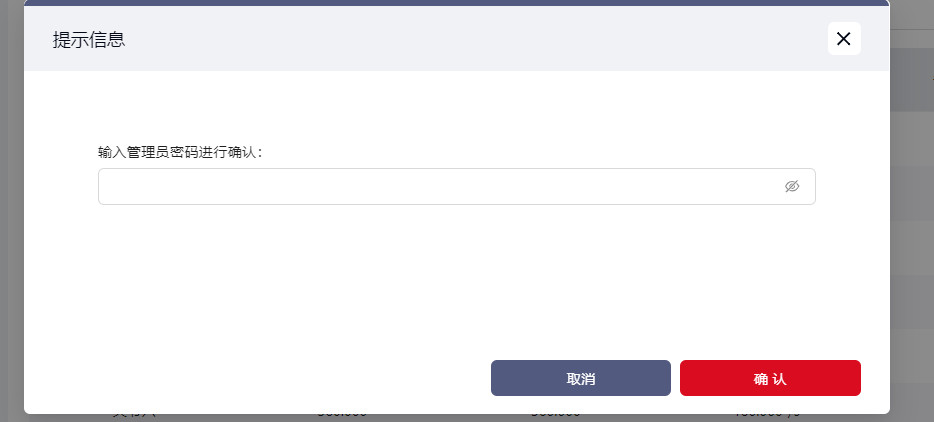Show the typed password using eye icon
The width and height of the screenshot is (934, 422).
[792, 186]
